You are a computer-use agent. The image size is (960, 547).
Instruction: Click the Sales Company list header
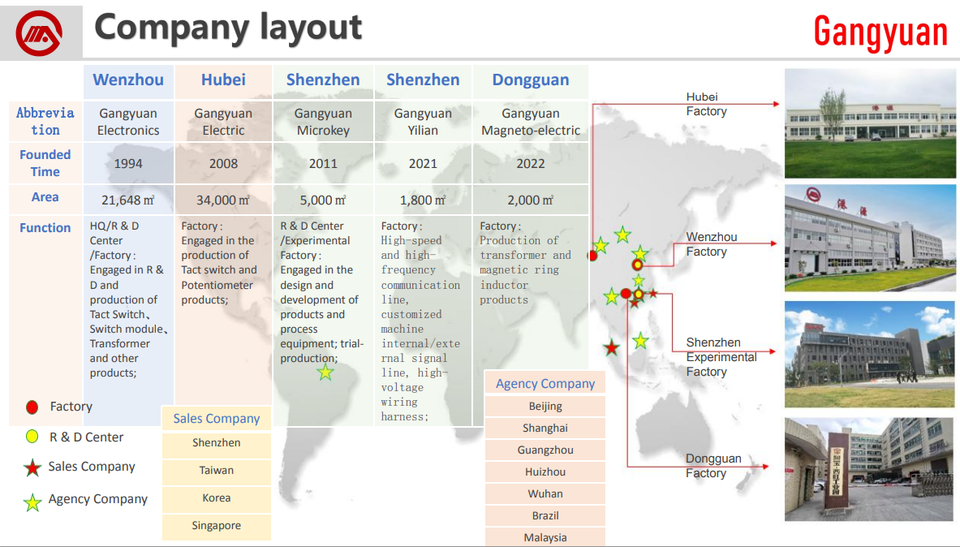click(216, 418)
